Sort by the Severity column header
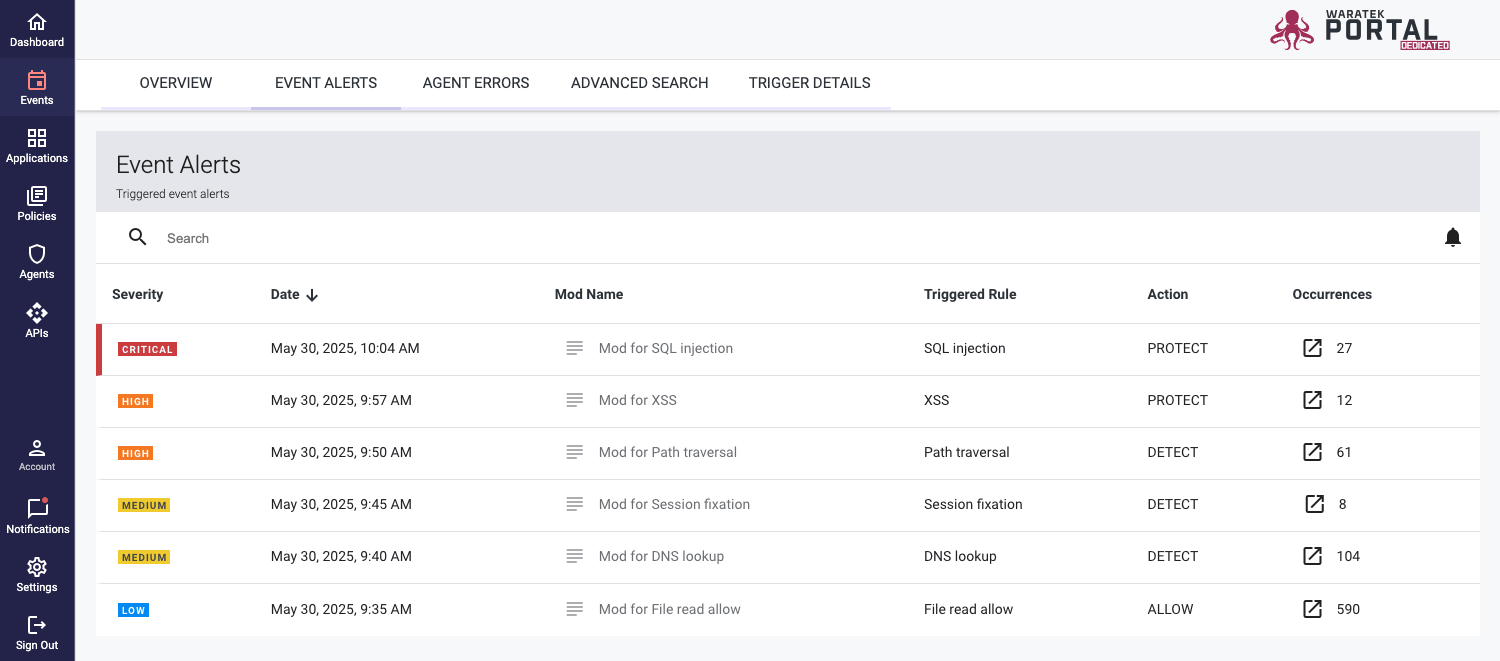 (138, 294)
